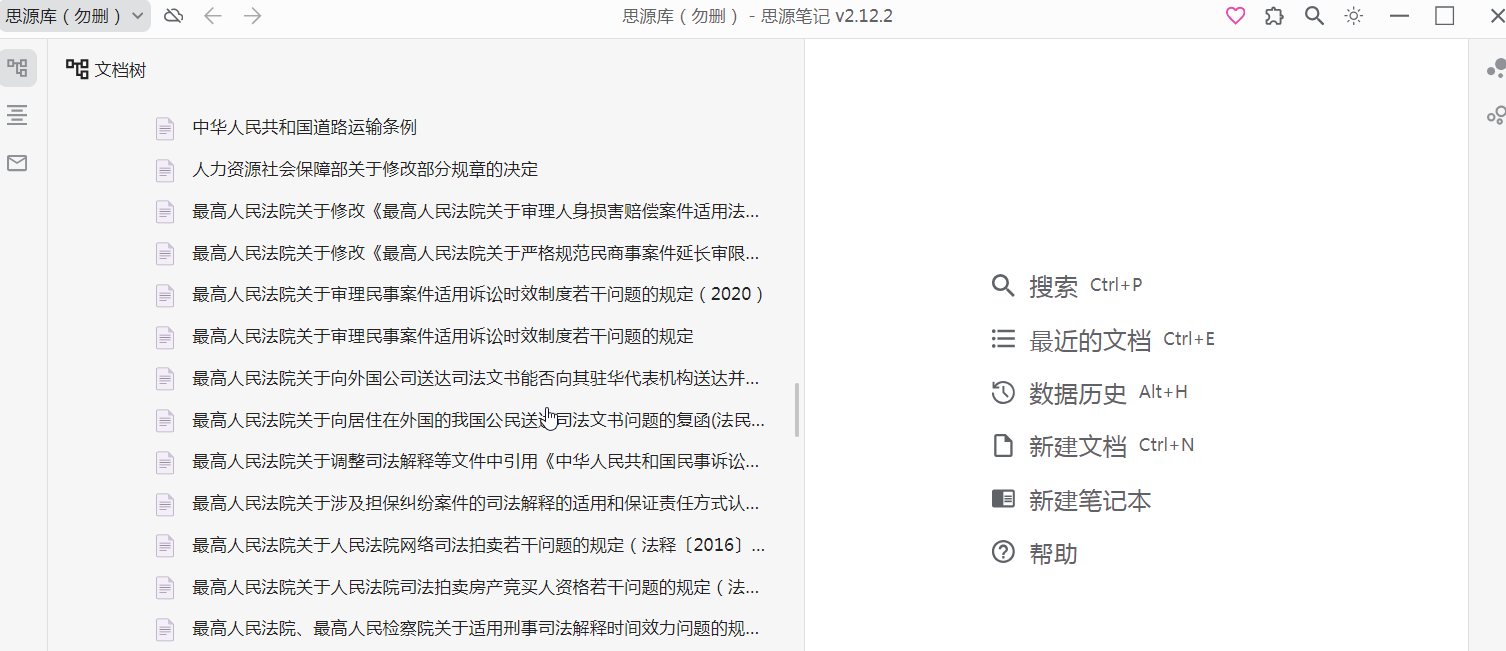Image resolution: width=1506 pixels, height=651 pixels.
Task: Toggle appearance mode sun icon
Action: 1354,15
